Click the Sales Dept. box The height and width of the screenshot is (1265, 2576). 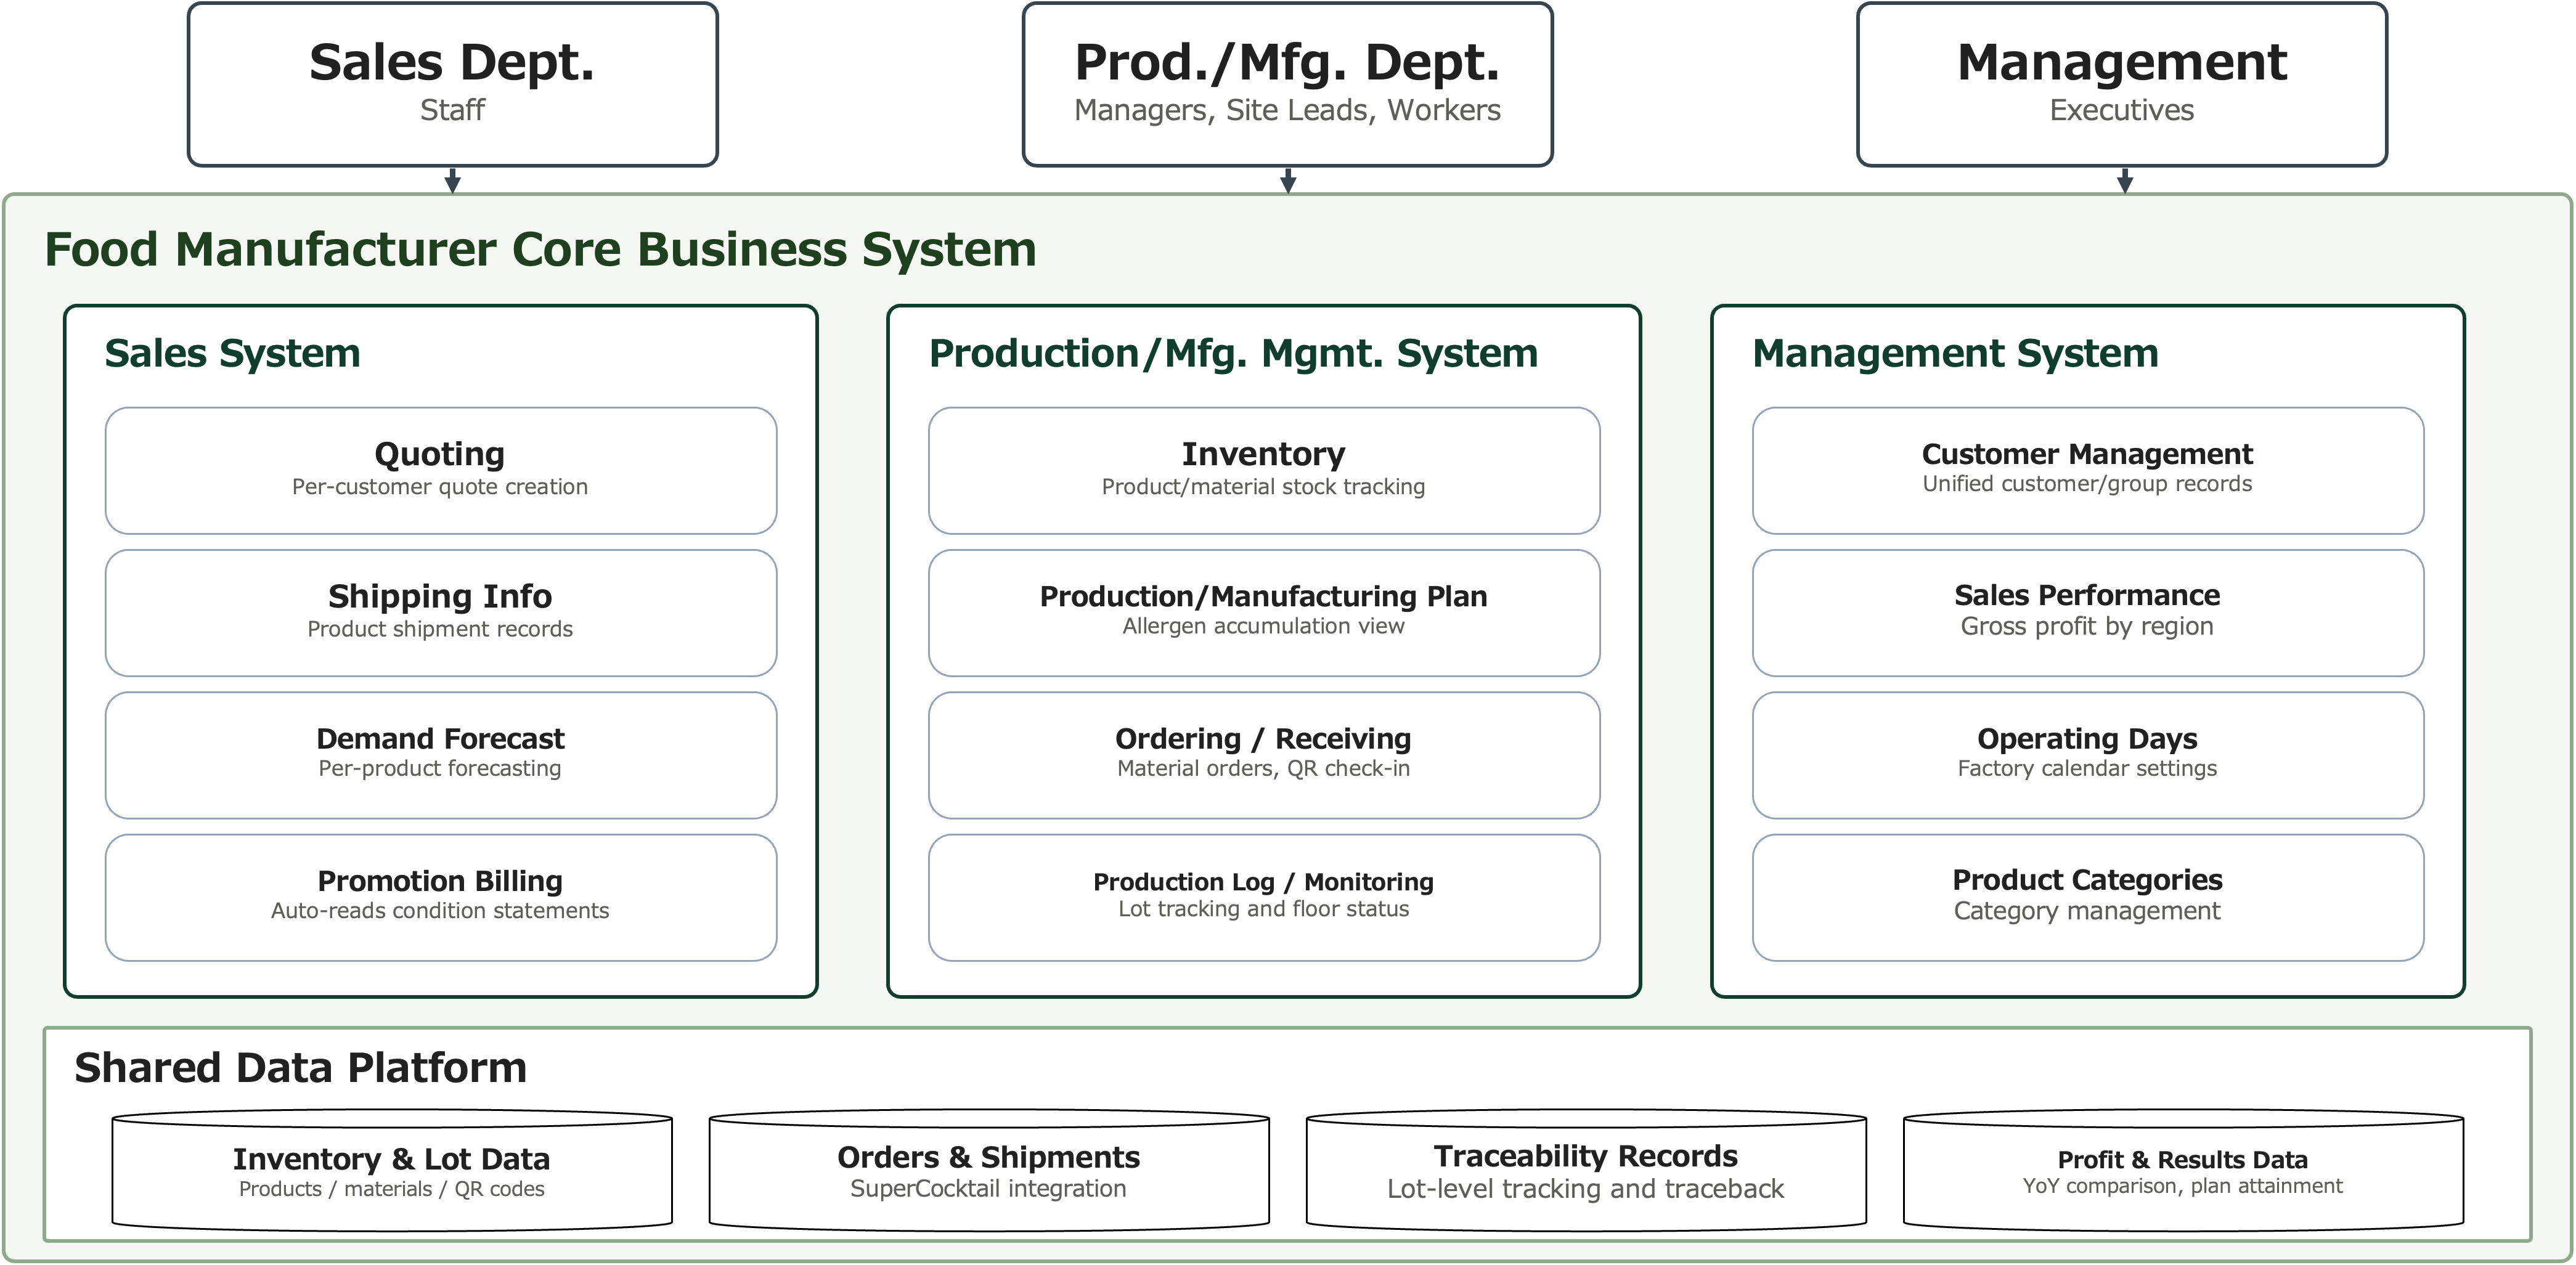click(x=452, y=84)
